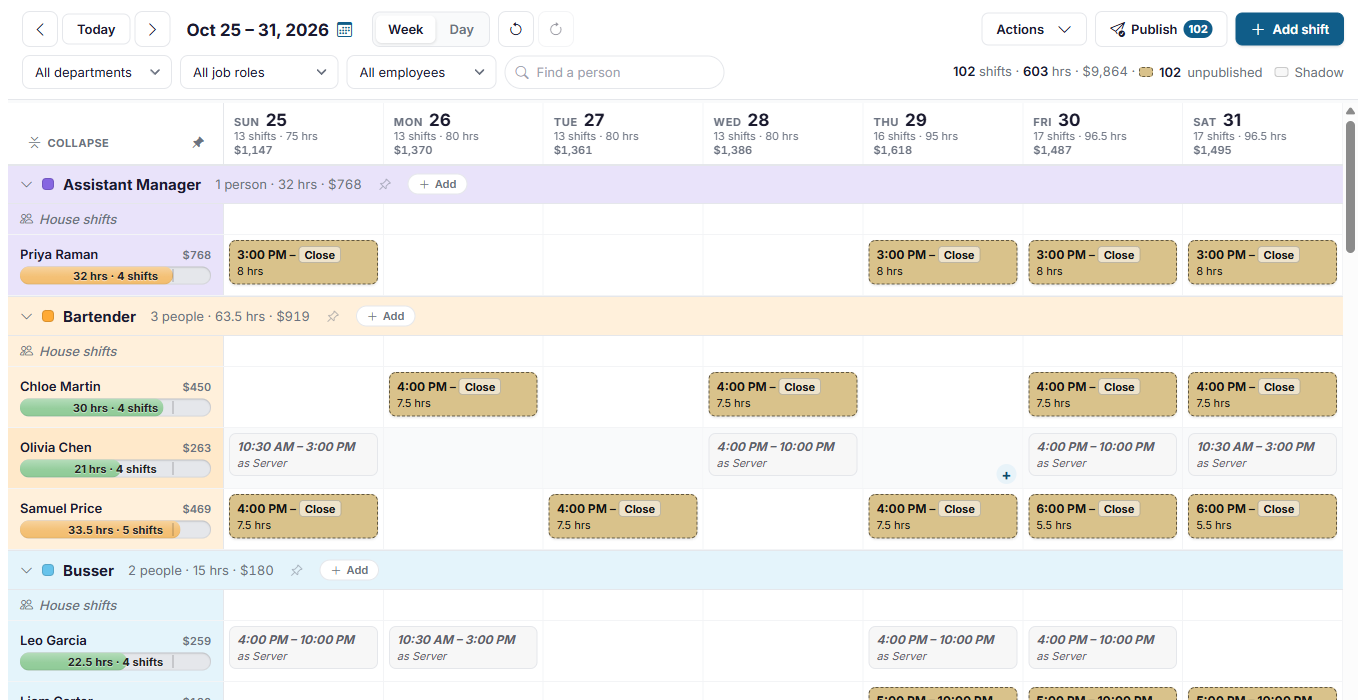Screen dimensions: 1366x700
Task: Add a shift to Bartender
Action: point(385,316)
